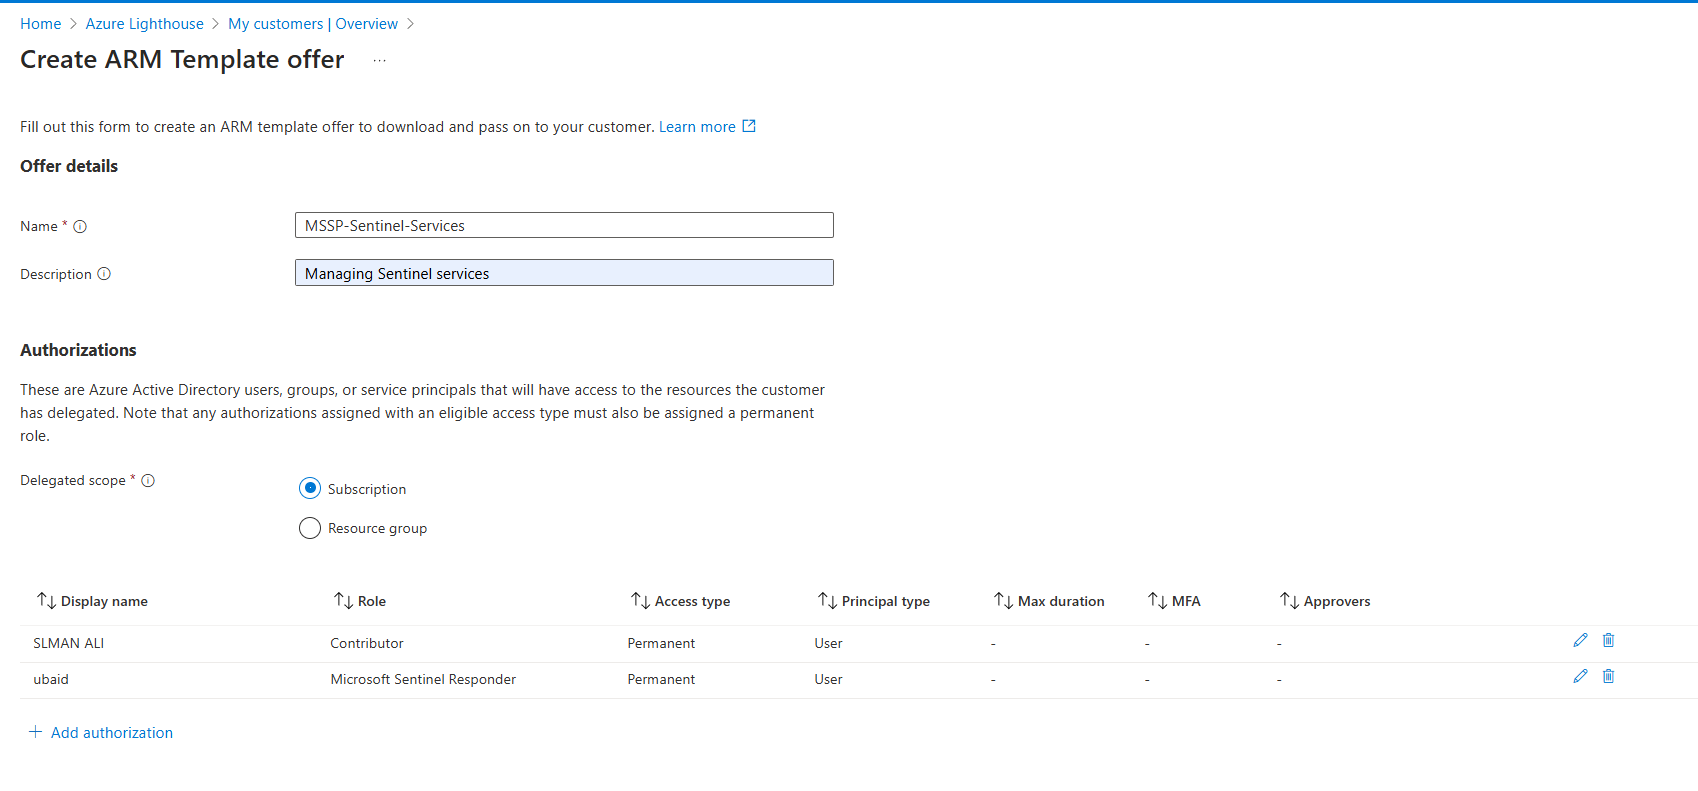This screenshot has height=791, width=1698.
Task: Select the Resource group delegated scope
Action: click(310, 528)
